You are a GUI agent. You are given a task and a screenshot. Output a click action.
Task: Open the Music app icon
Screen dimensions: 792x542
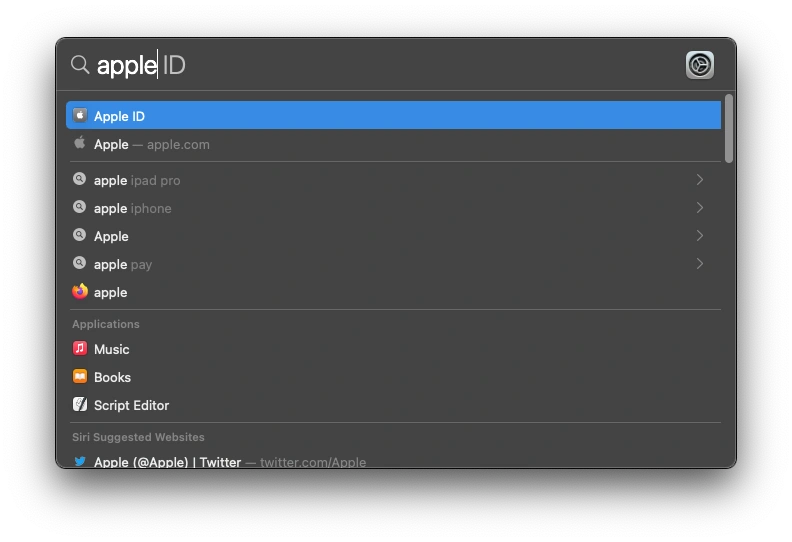tap(80, 349)
